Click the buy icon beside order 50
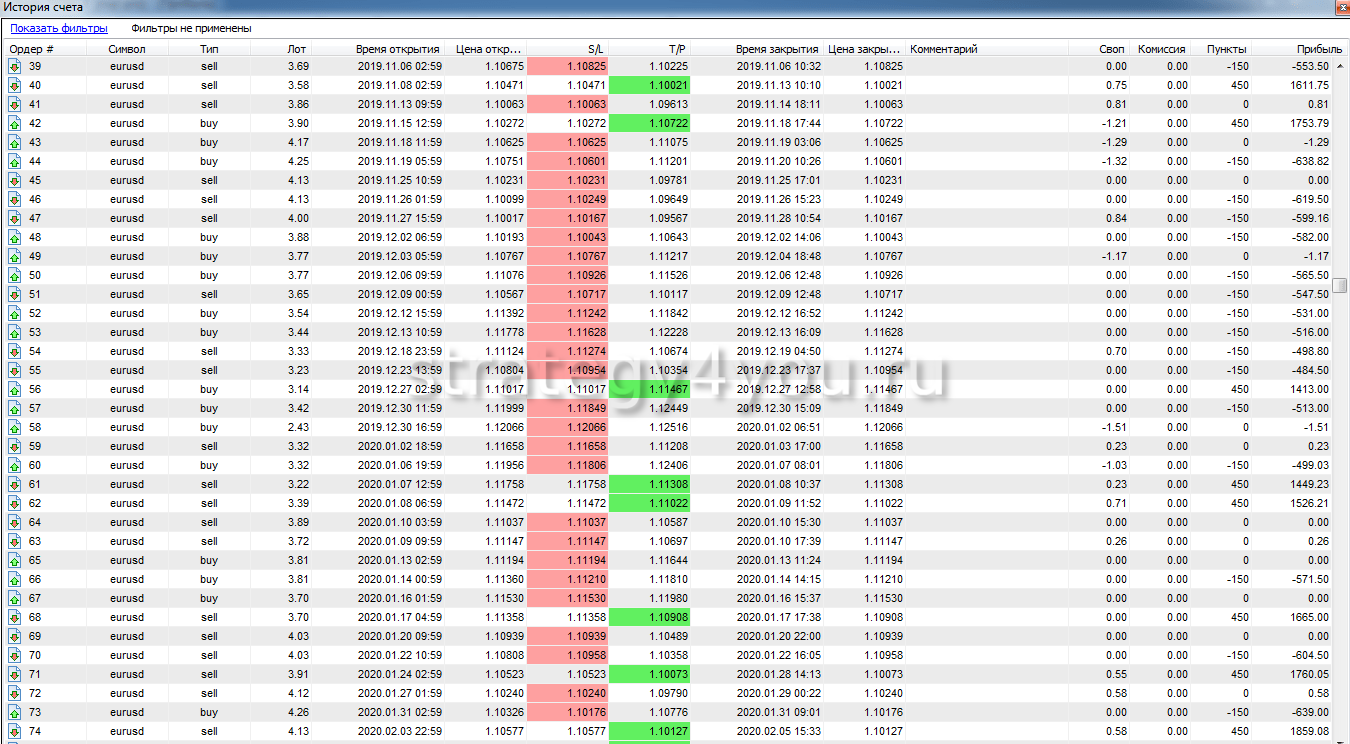Screen dimensions: 1350x744 (15, 275)
